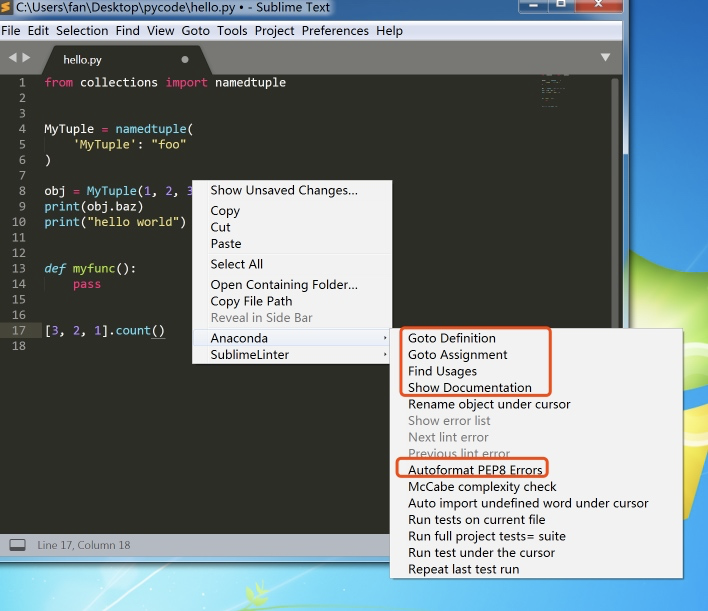Choose Select All in context menu

coord(292,264)
